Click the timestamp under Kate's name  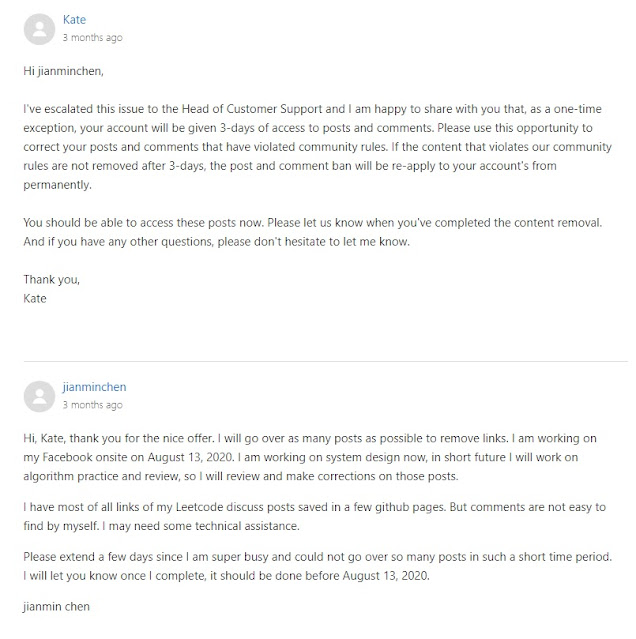coord(92,38)
